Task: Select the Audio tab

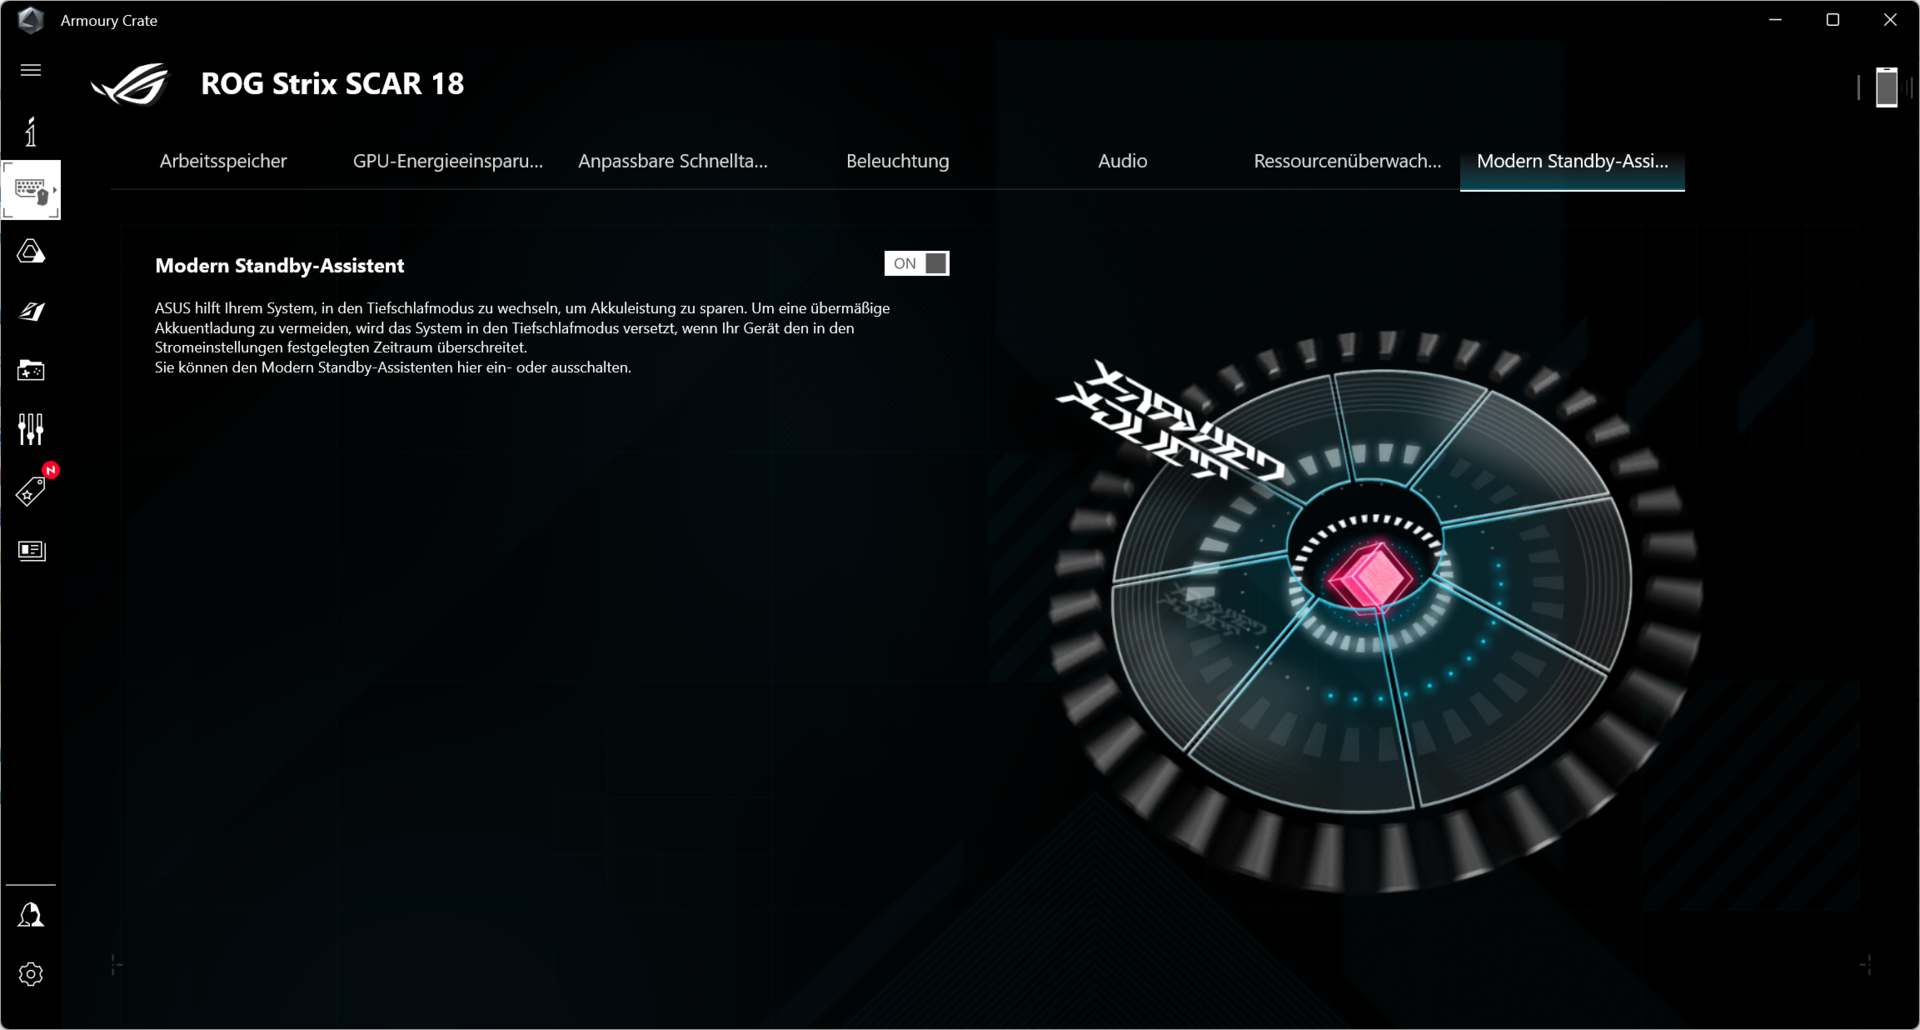Action: coord(1122,161)
